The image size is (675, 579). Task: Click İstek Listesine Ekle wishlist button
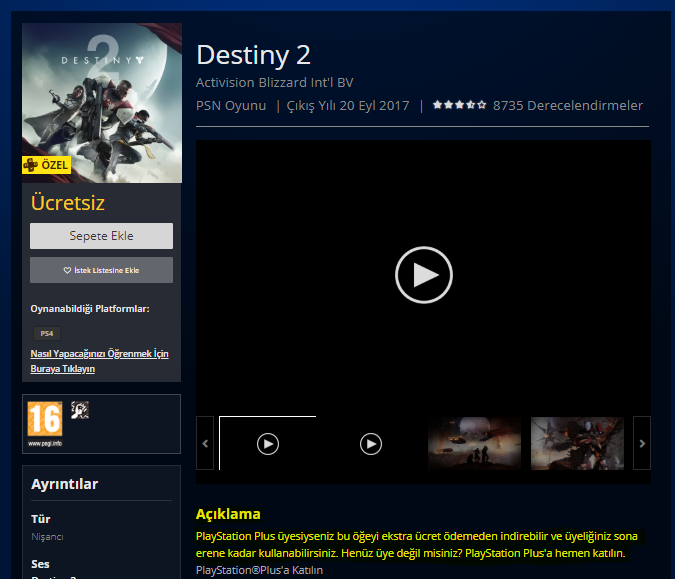(102, 270)
